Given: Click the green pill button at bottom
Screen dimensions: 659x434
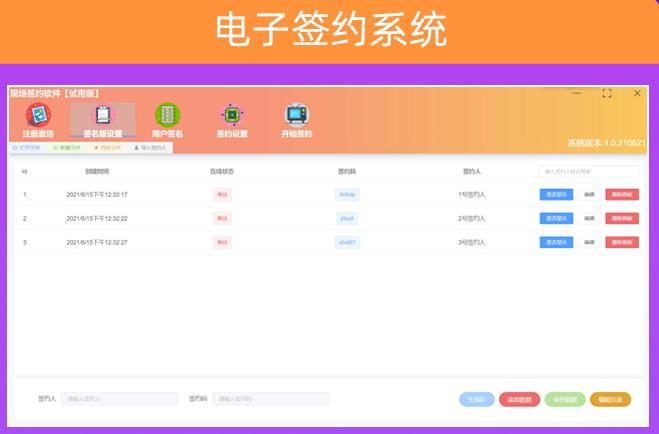Looking at the screenshot, I should click(565, 399).
